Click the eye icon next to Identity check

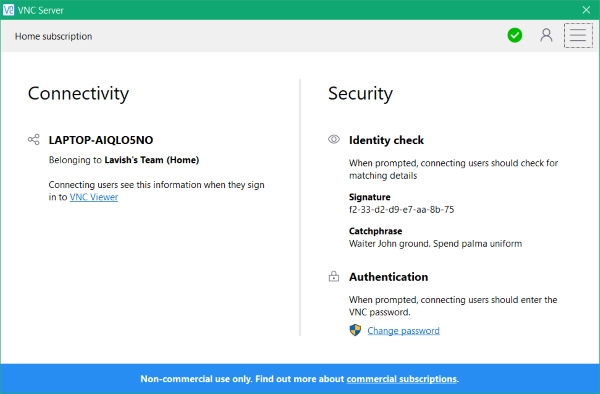[334, 139]
